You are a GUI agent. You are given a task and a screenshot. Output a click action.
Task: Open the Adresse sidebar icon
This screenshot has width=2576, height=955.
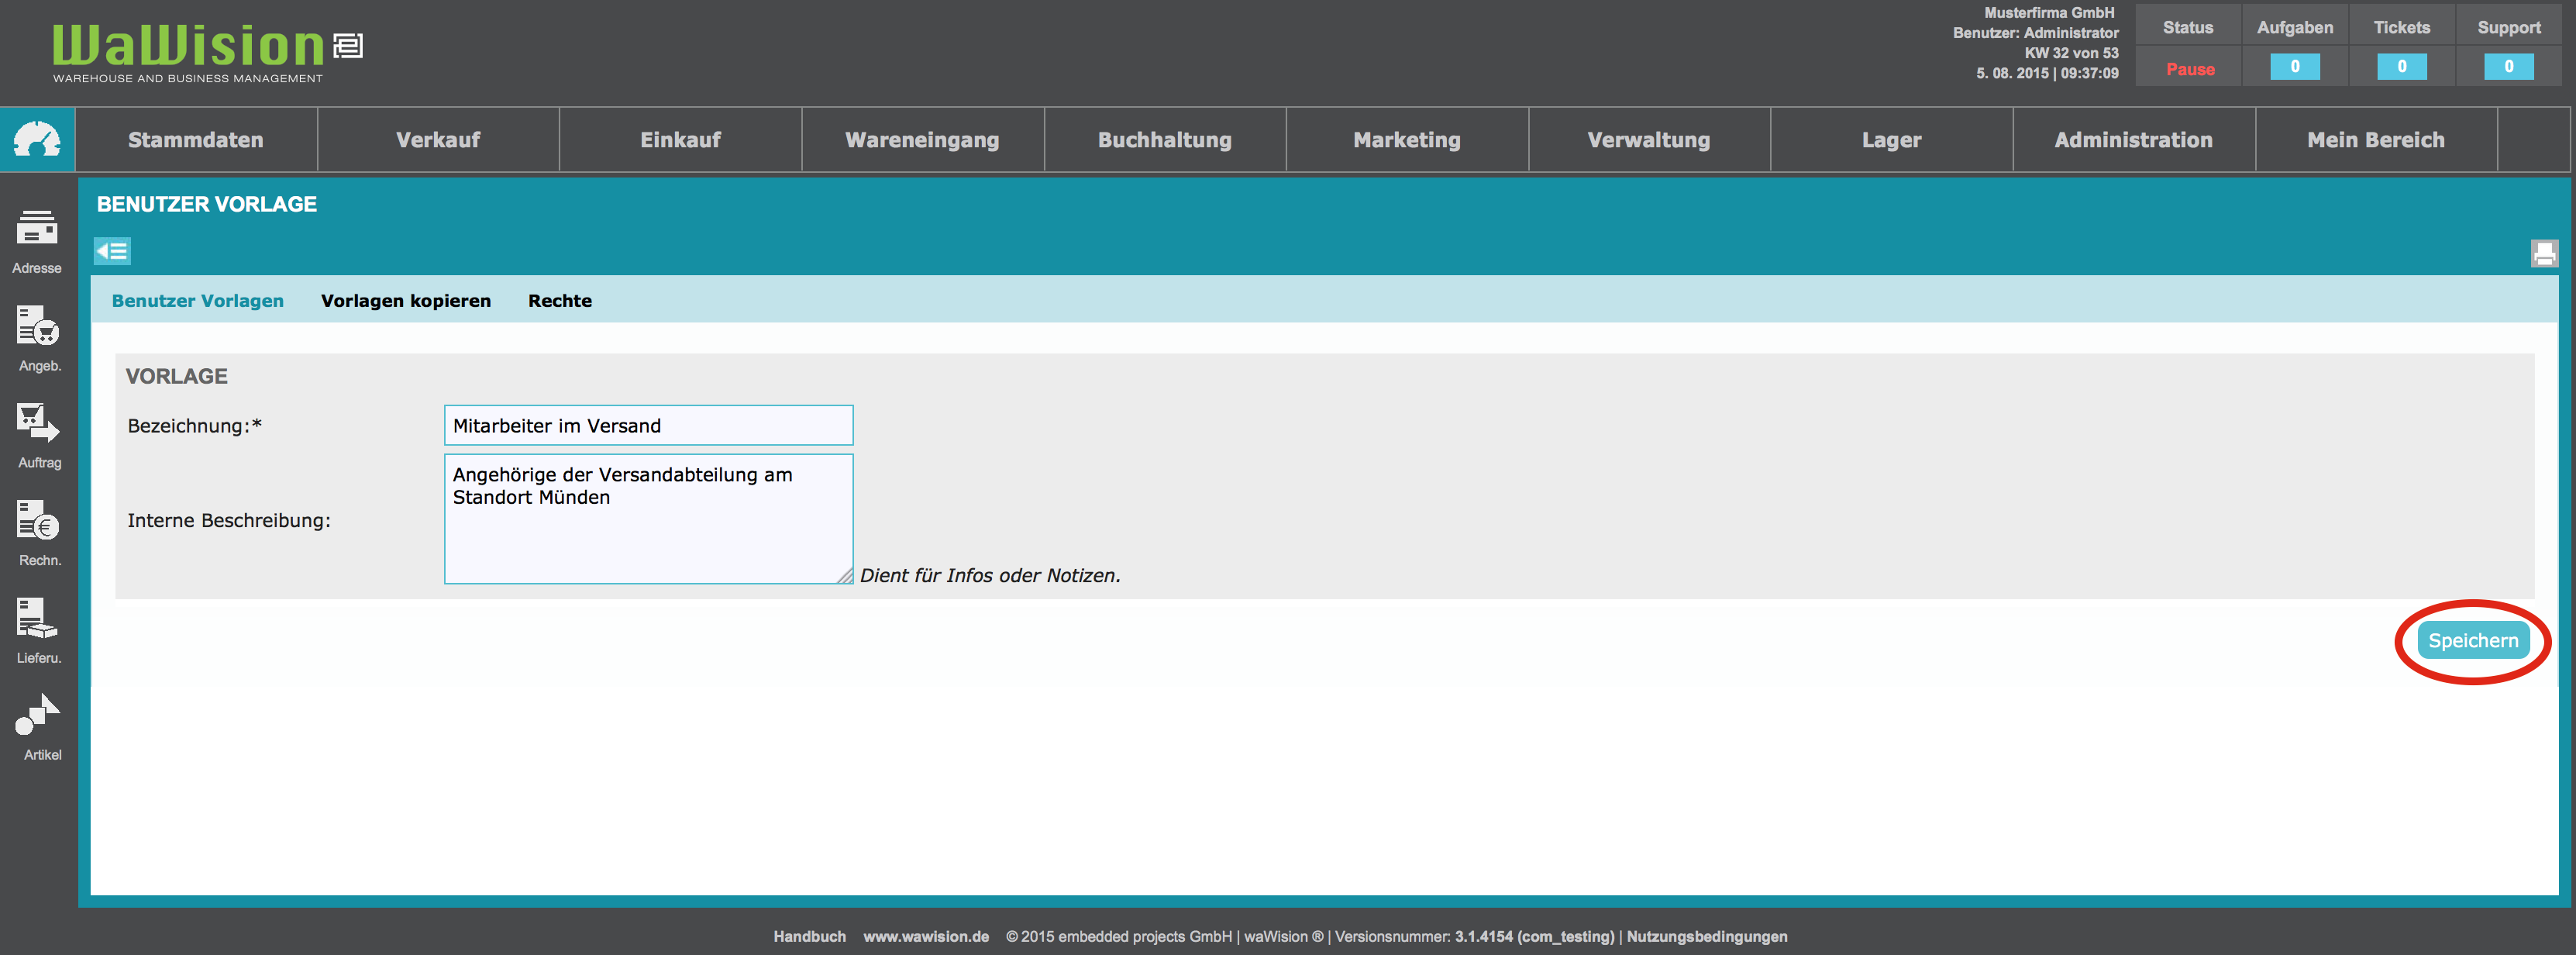37,229
